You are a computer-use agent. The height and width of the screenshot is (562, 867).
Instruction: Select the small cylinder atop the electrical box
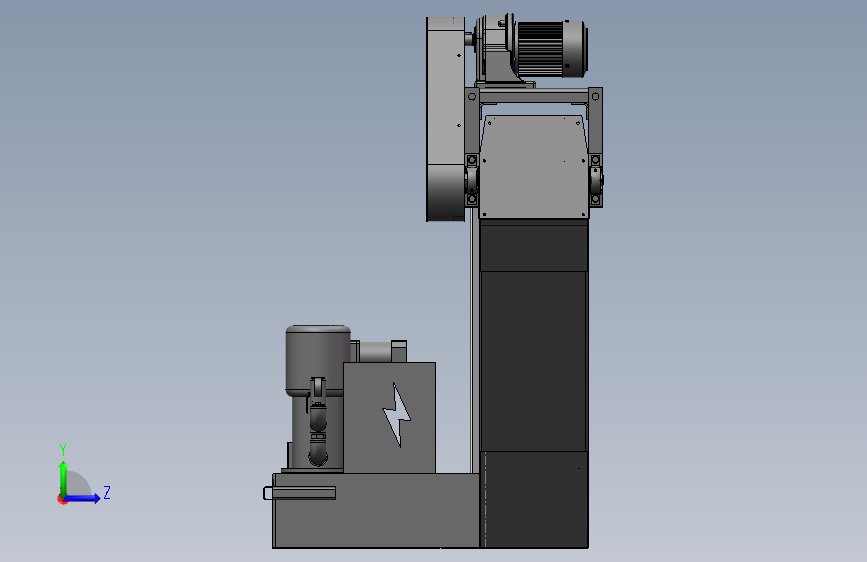click(x=375, y=352)
